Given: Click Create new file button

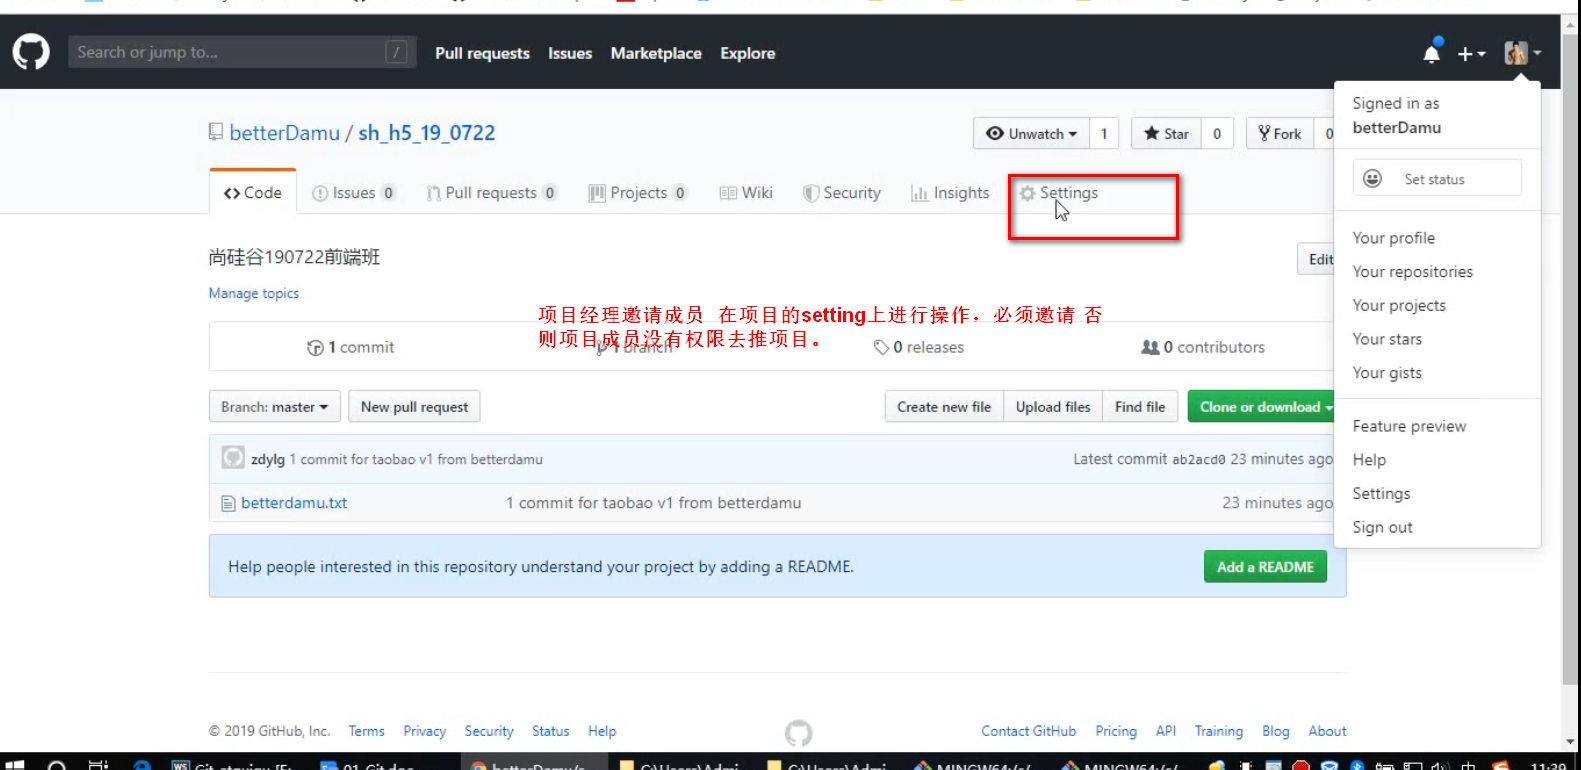Looking at the screenshot, I should coord(944,407).
